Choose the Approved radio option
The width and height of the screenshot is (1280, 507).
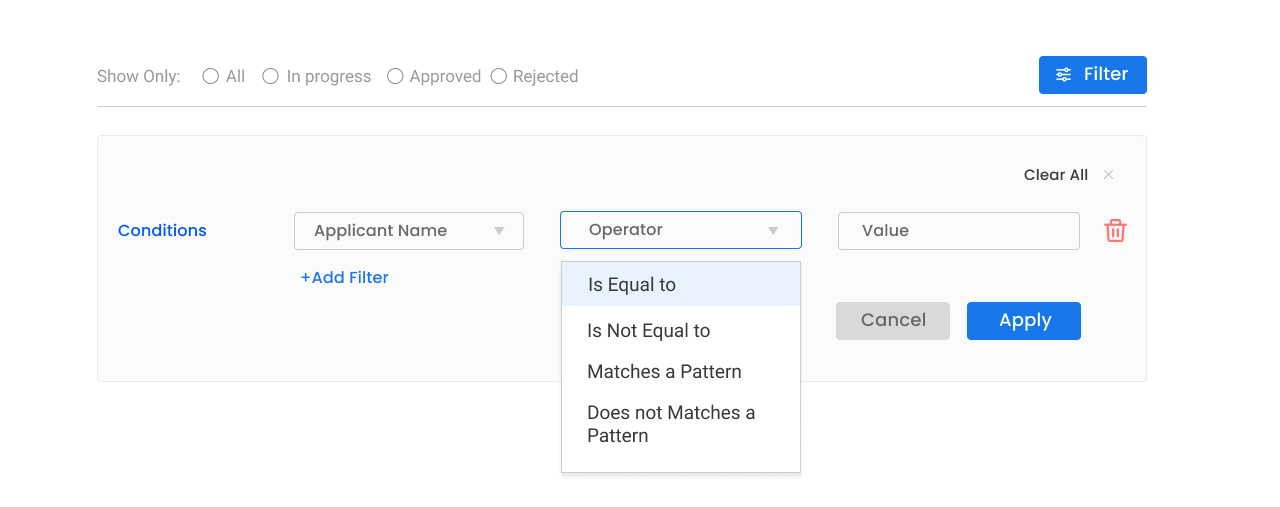(395, 76)
